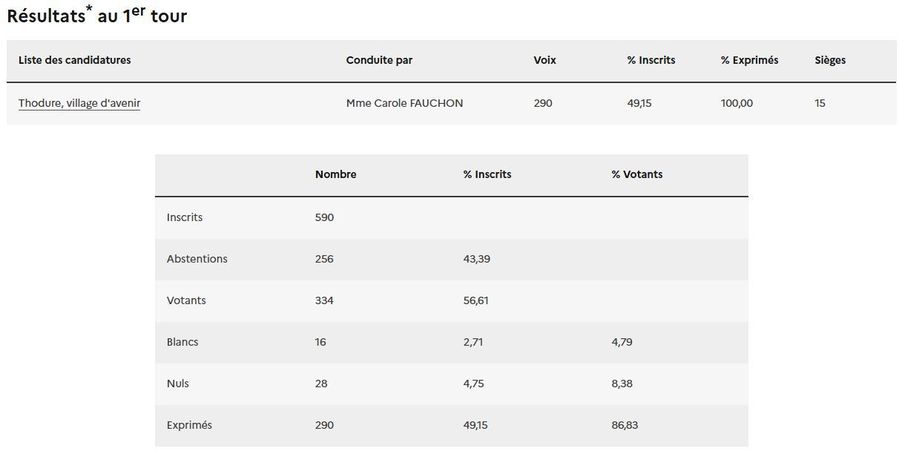Click the "Voix" column header

pos(545,60)
